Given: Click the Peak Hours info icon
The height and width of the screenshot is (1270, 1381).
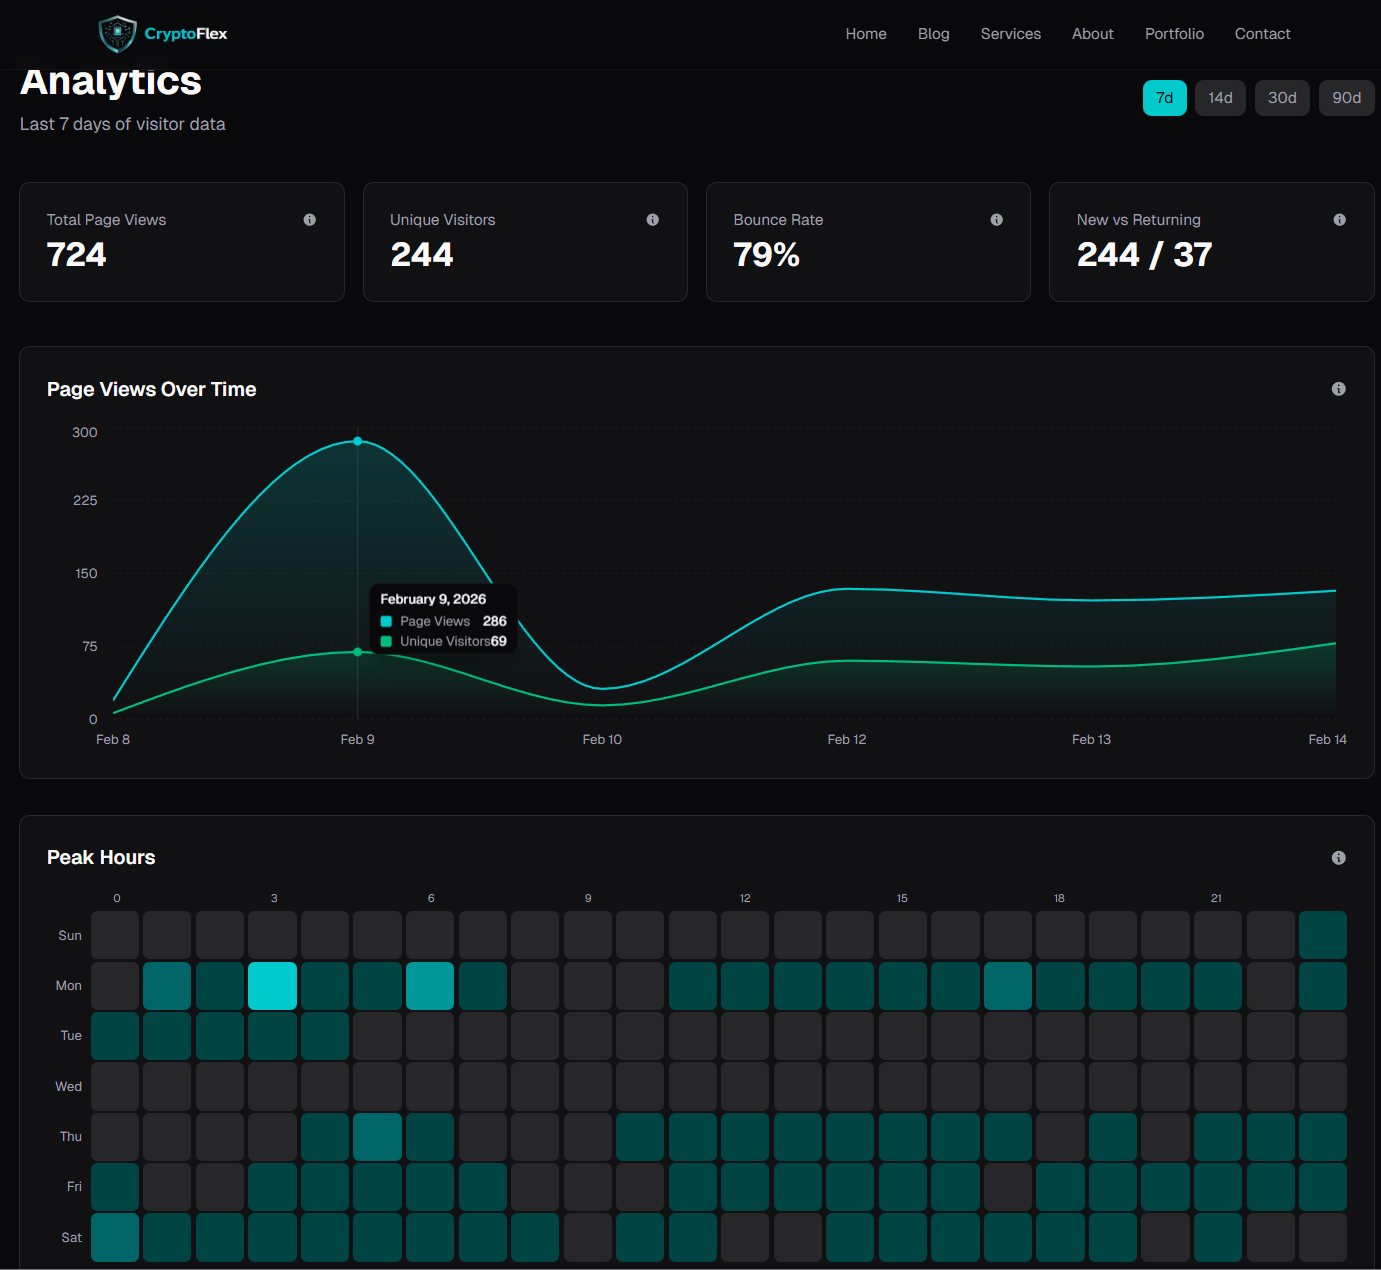Looking at the screenshot, I should (x=1338, y=857).
